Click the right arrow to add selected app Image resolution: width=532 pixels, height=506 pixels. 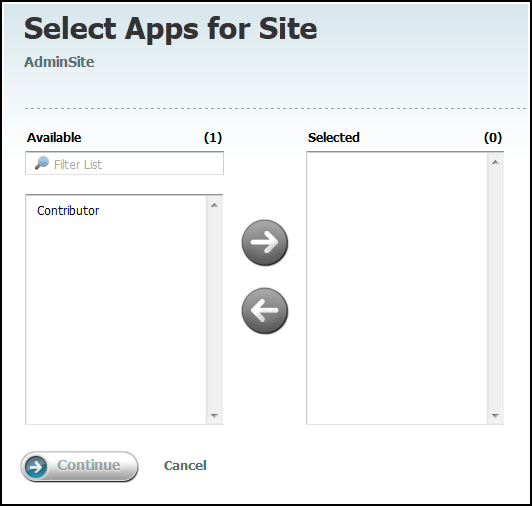[x=265, y=242]
